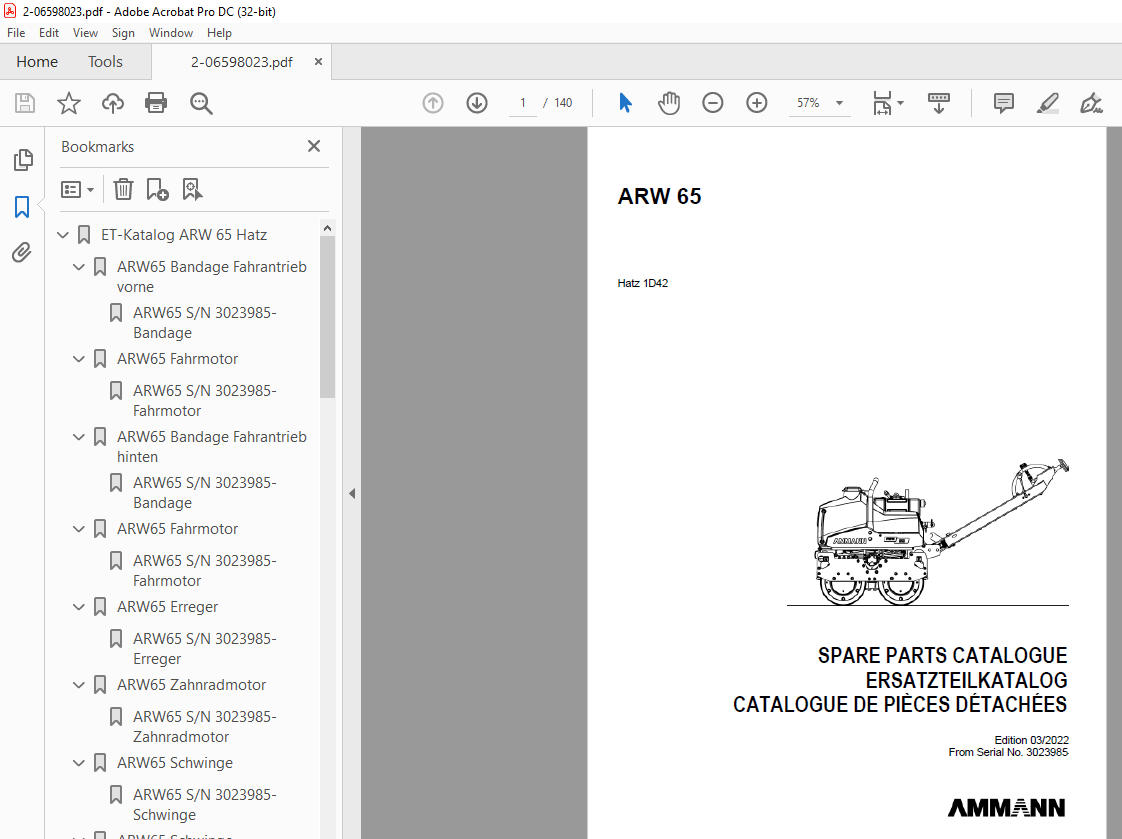Add file to starred with star icon
This screenshot has width=1122, height=839.
(x=69, y=103)
